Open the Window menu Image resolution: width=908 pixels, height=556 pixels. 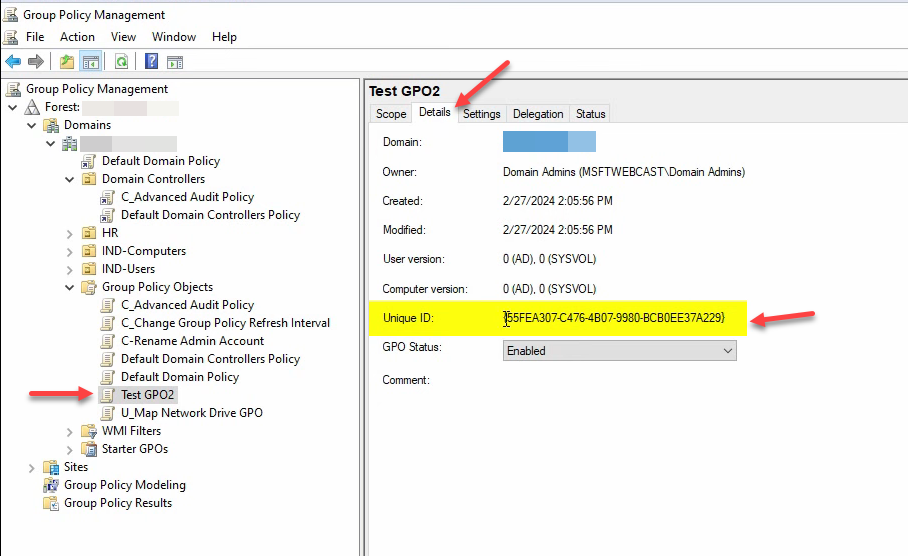click(174, 37)
